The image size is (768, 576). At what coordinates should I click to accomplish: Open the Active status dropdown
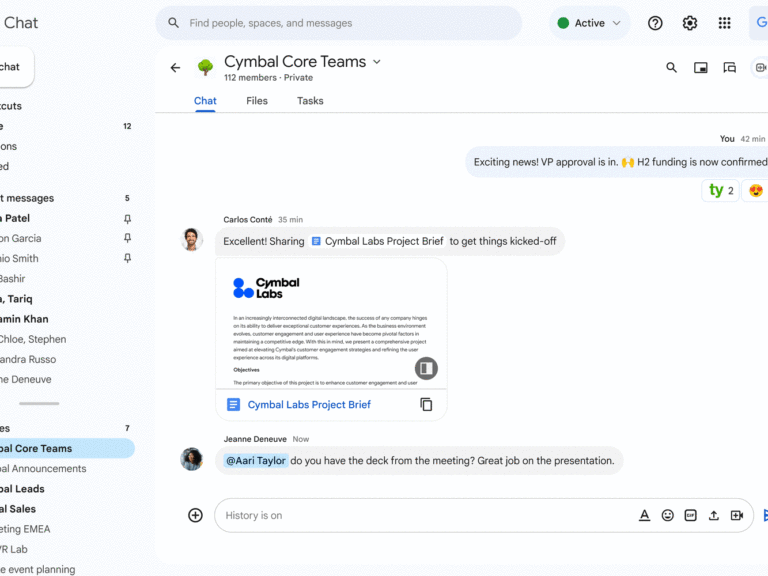pos(589,23)
